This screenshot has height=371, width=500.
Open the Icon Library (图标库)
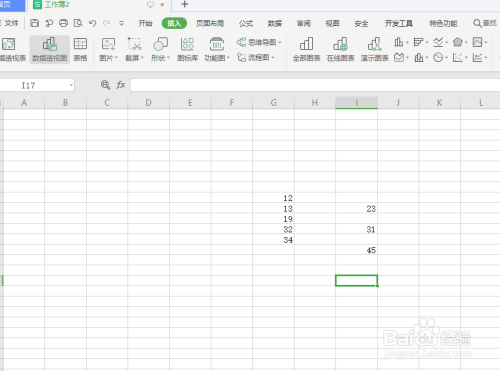point(187,49)
